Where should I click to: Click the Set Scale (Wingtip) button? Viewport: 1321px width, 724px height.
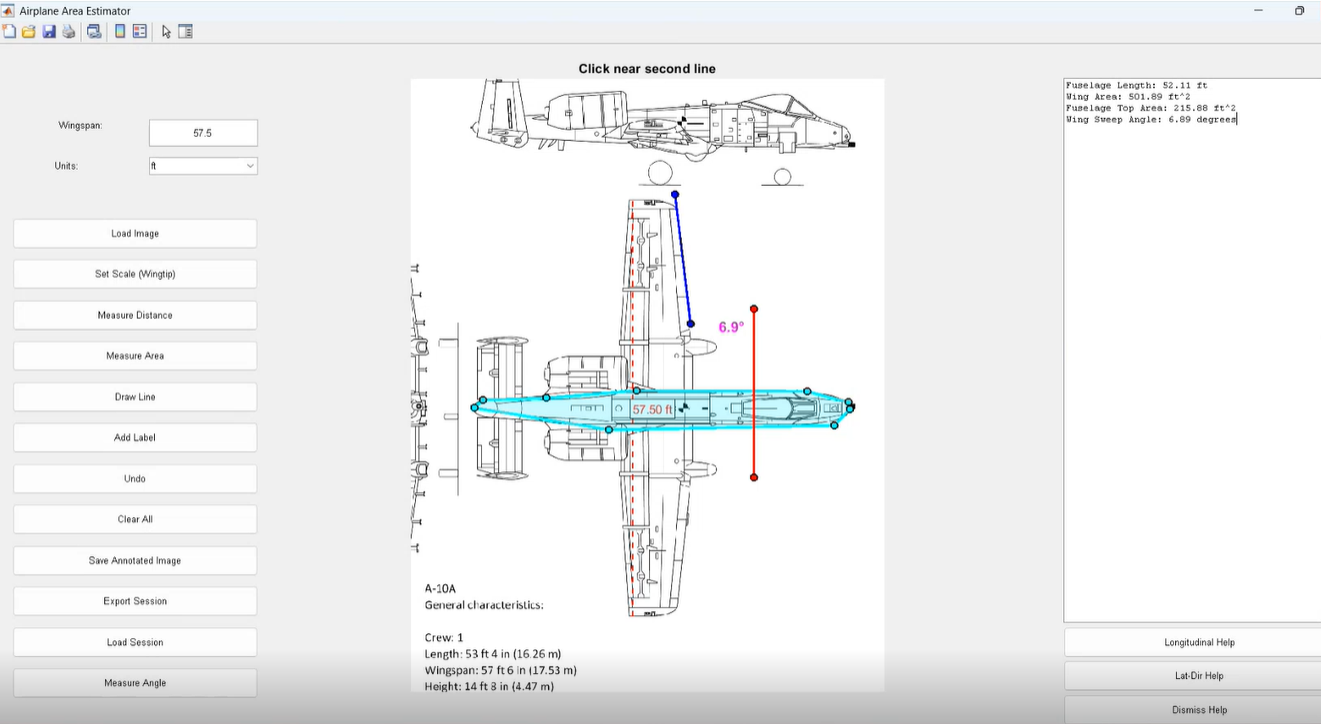point(135,274)
